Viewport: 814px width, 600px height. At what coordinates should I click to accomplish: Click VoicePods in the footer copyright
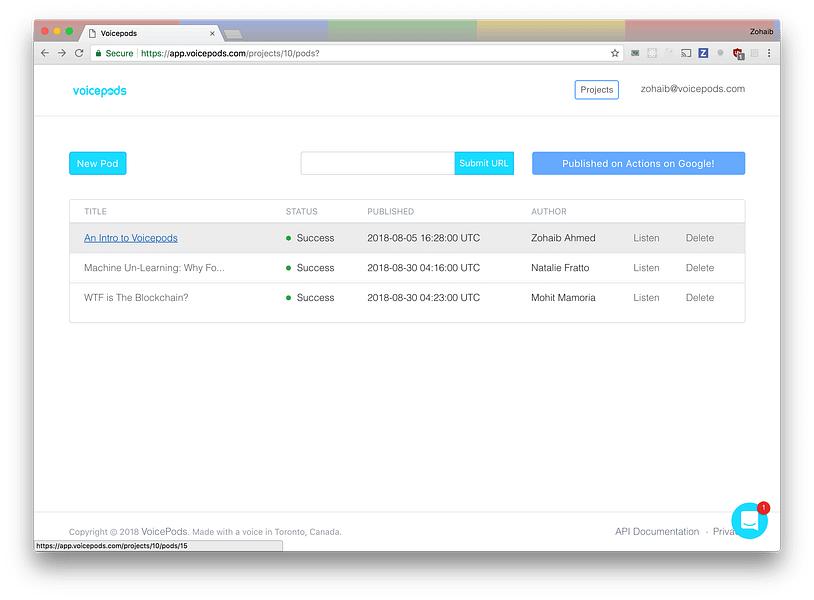coord(164,531)
